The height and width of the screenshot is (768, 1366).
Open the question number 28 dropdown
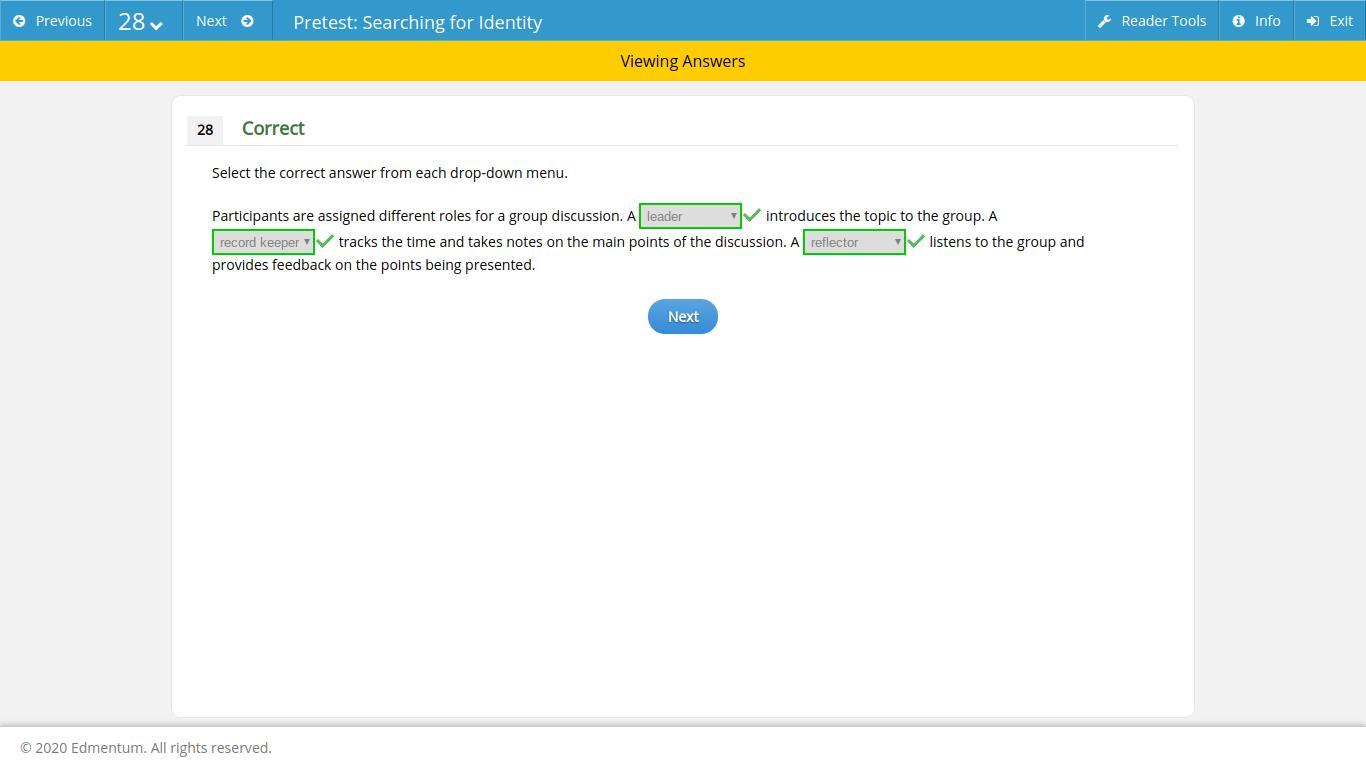[143, 21]
